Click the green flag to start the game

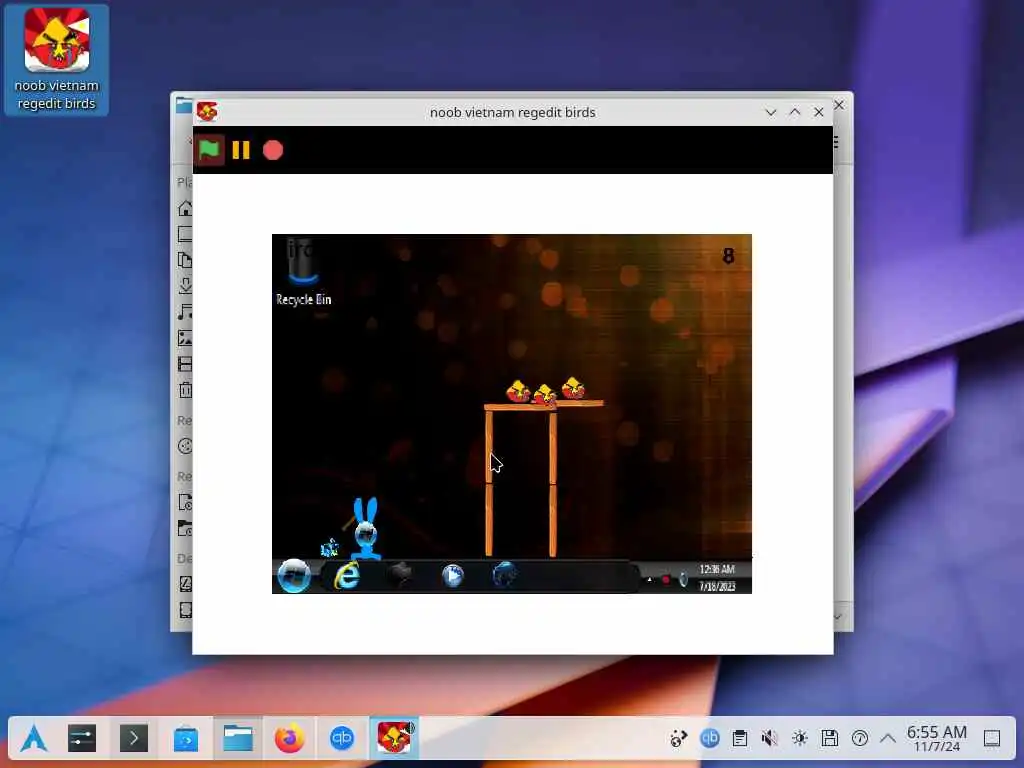[209, 150]
